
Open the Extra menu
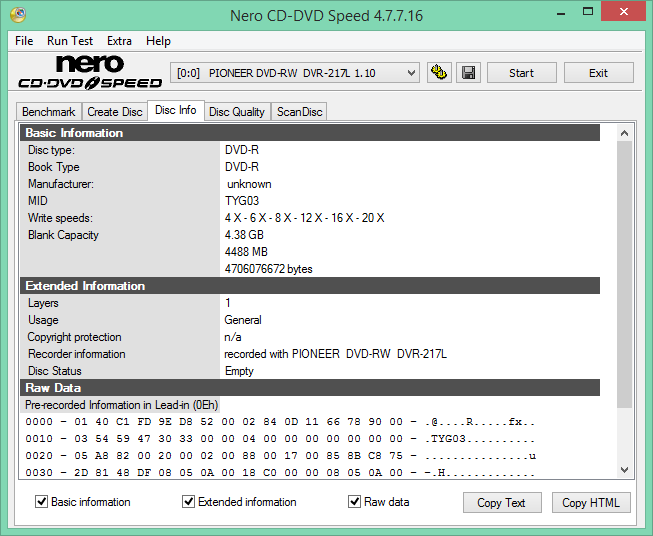[119, 41]
